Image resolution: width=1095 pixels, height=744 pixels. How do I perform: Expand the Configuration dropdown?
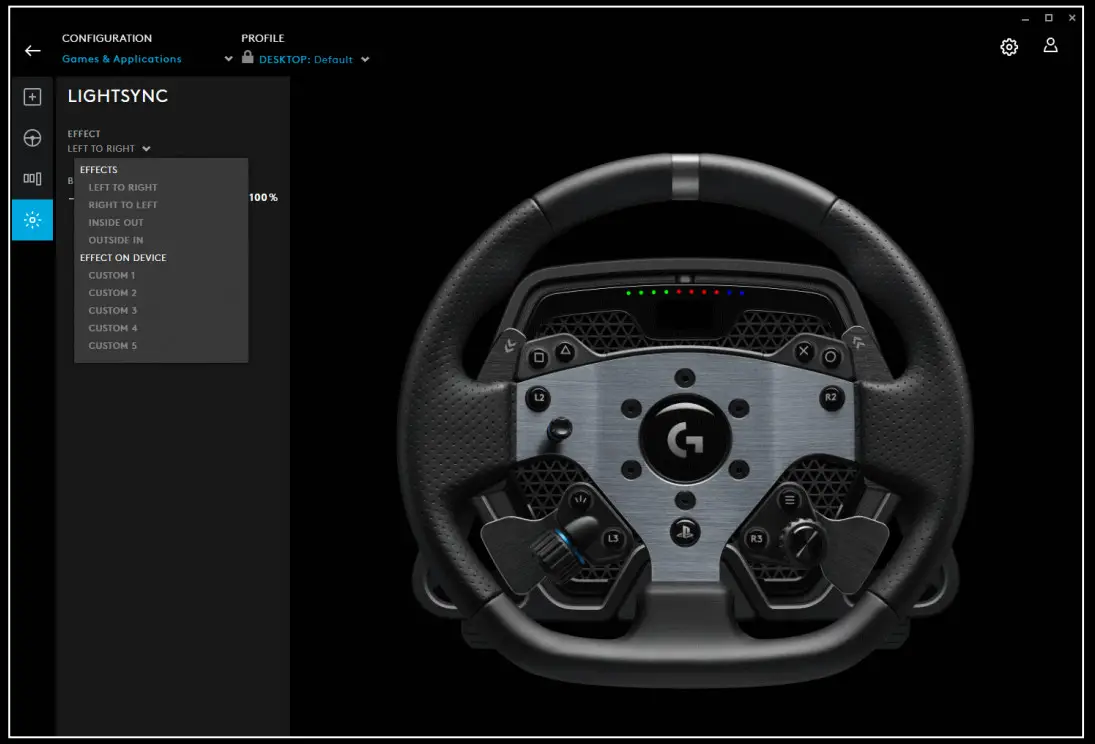tap(228, 59)
